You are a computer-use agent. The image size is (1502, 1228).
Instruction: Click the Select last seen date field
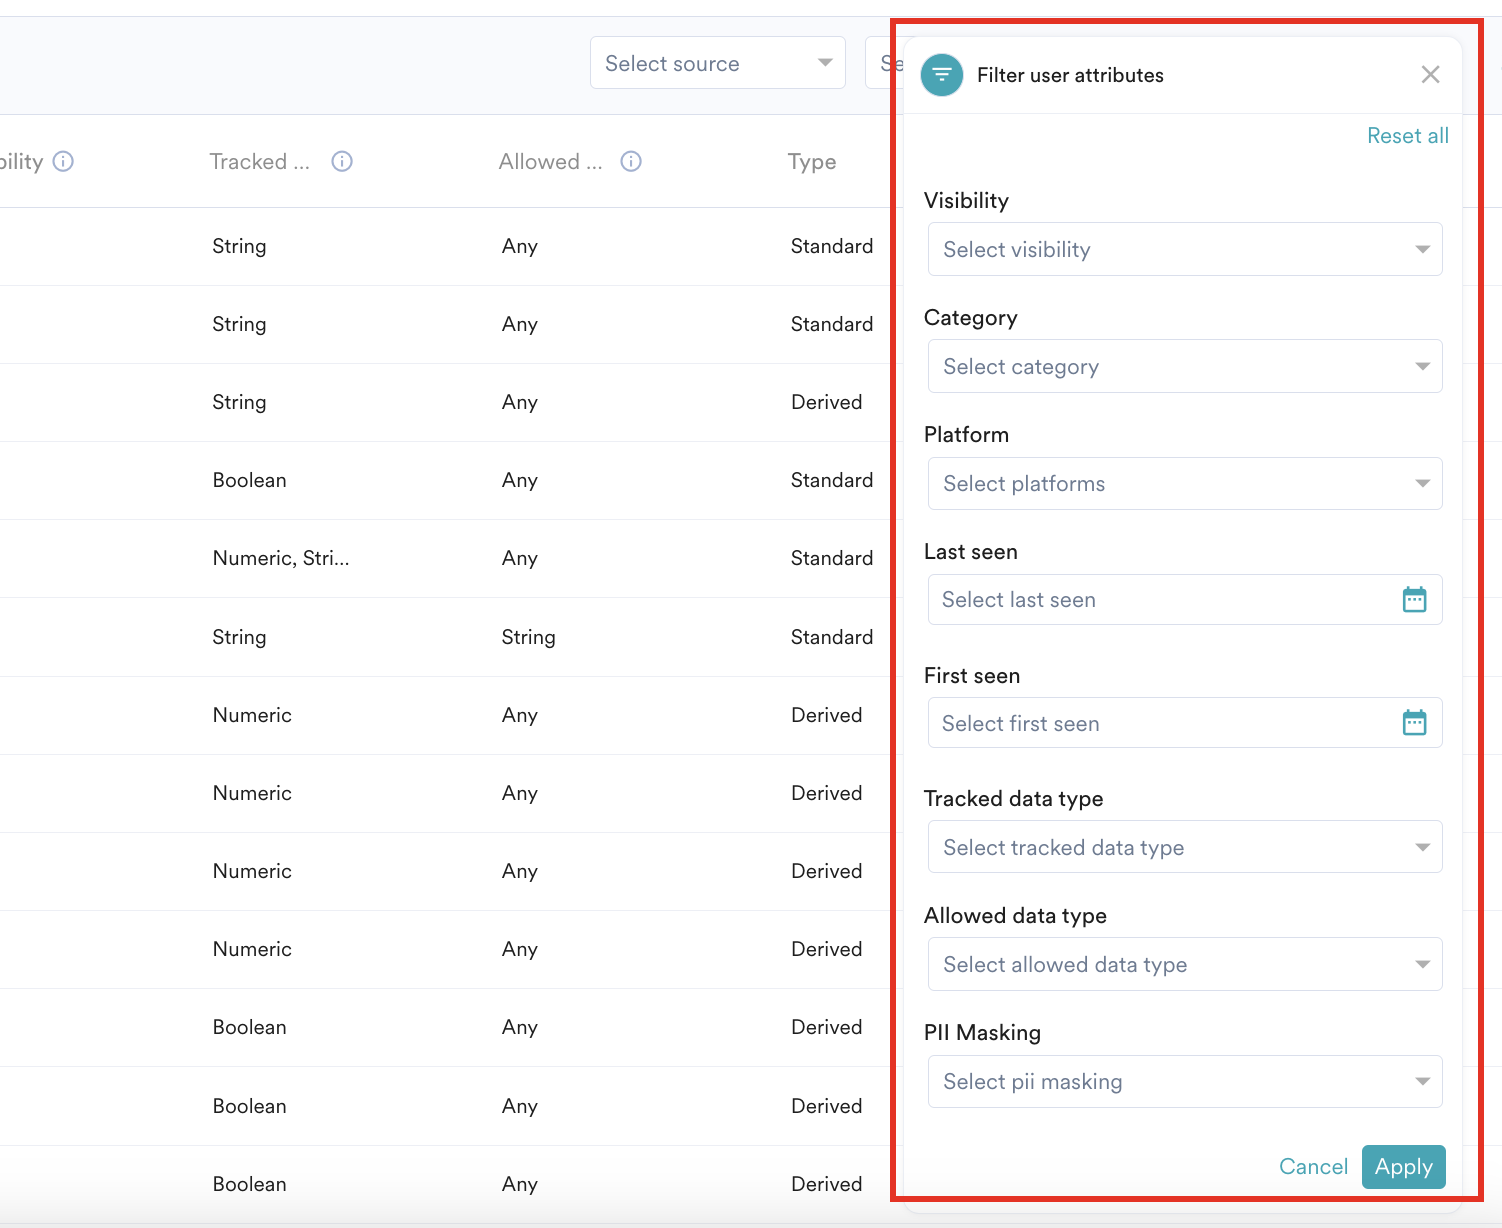click(1160, 600)
